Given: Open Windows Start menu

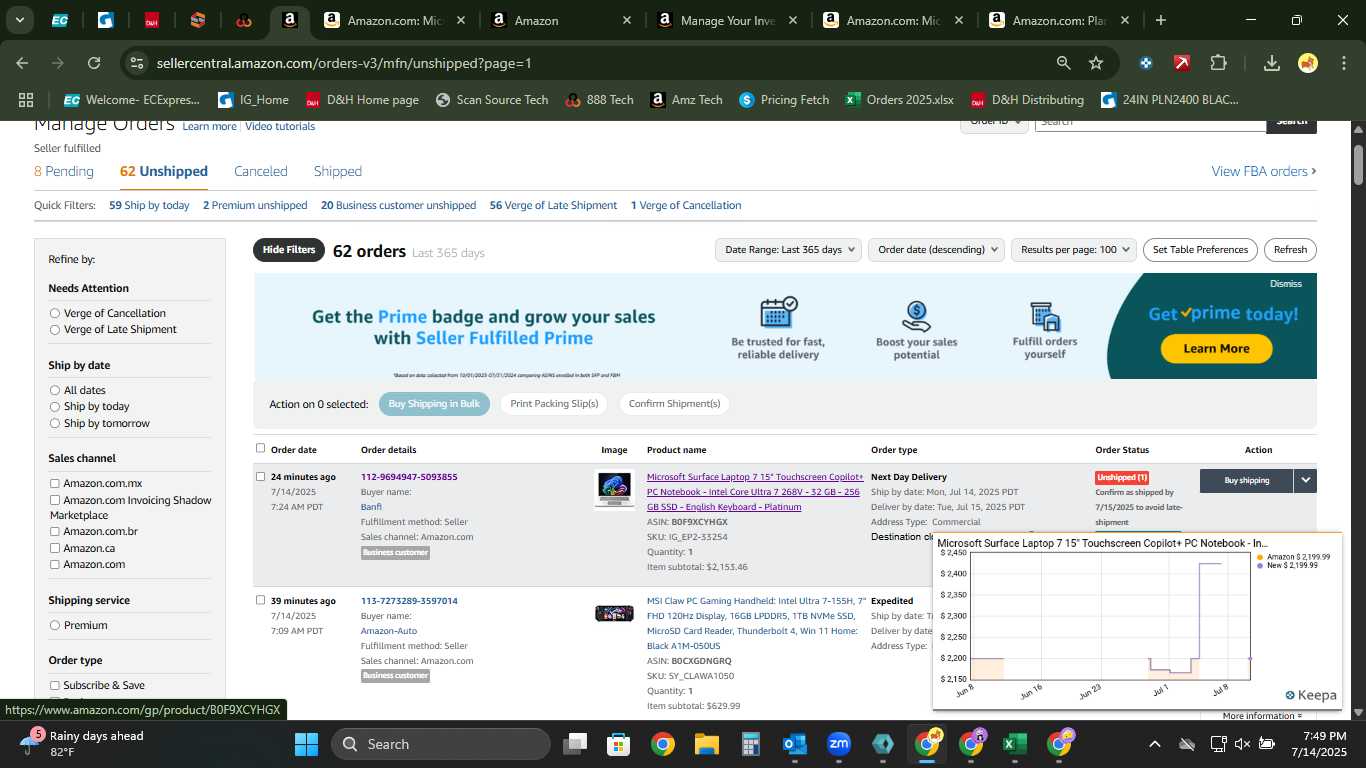Looking at the screenshot, I should coord(306,744).
